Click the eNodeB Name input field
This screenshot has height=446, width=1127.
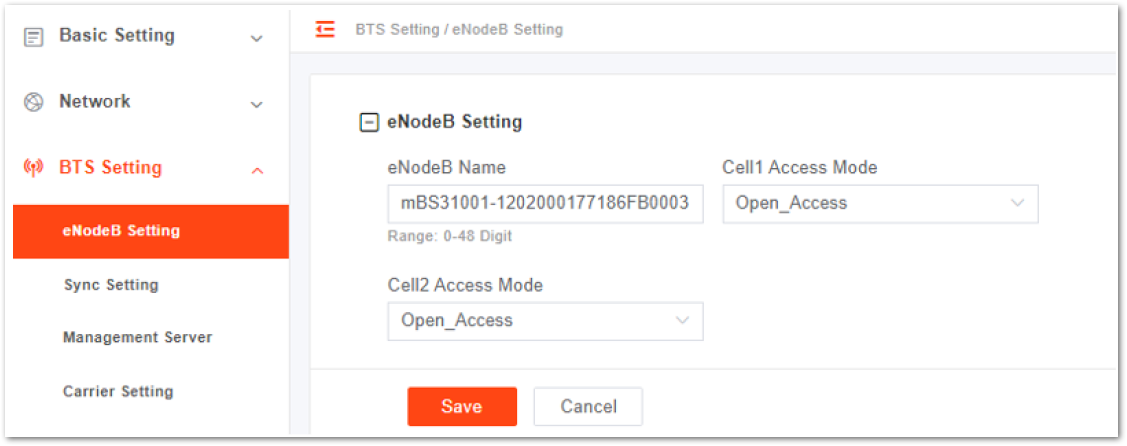(x=546, y=203)
